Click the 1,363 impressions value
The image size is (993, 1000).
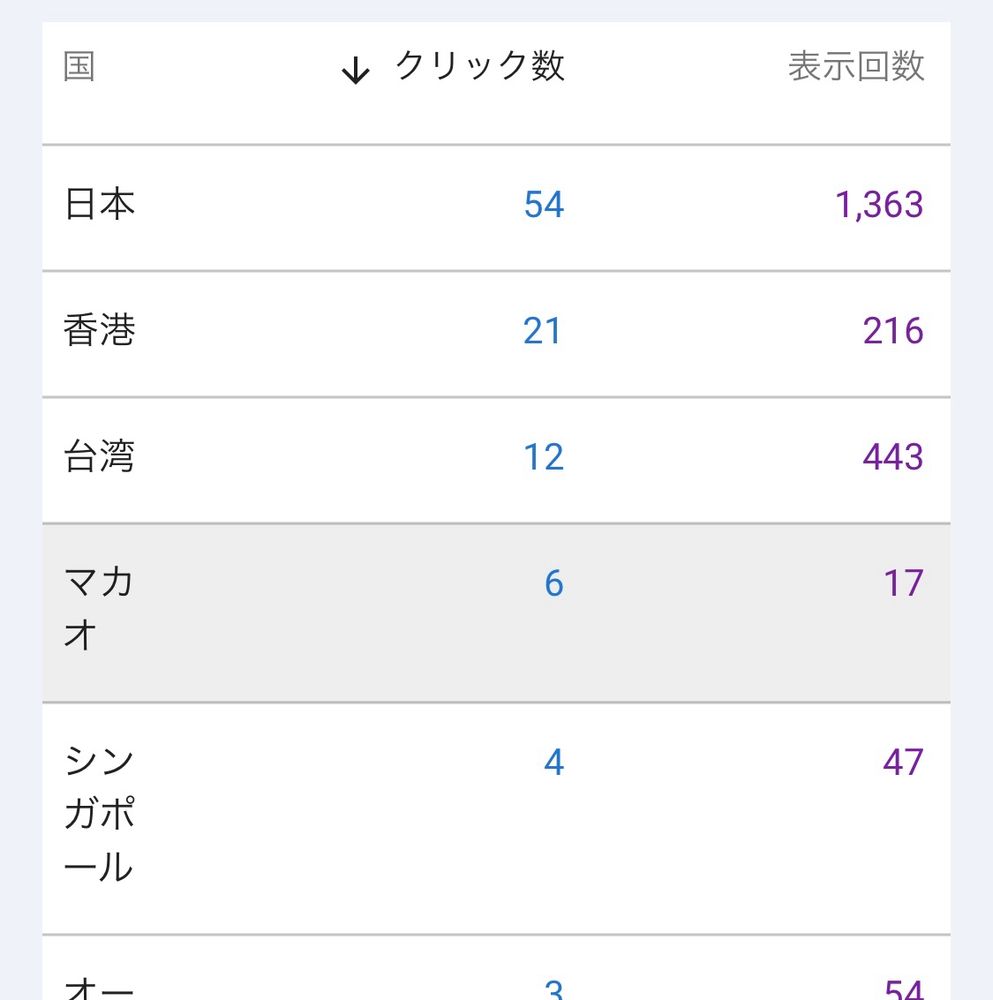point(879,205)
